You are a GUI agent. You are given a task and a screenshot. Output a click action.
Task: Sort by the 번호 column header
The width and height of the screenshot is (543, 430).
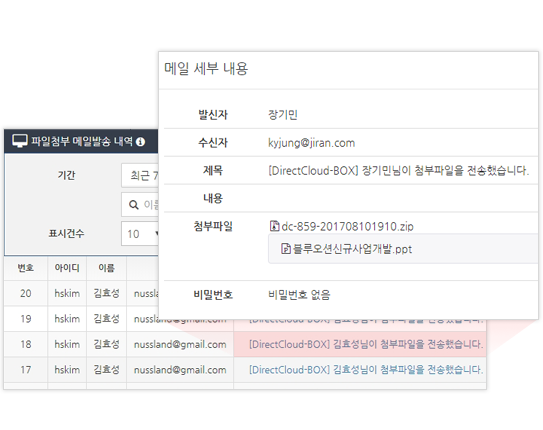(26, 268)
